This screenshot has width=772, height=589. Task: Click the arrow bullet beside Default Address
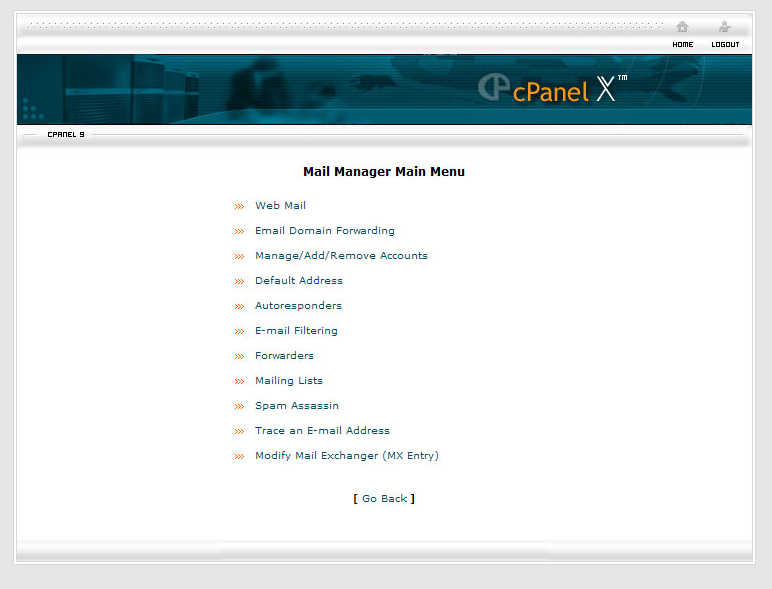pyautogui.click(x=239, y=282)
